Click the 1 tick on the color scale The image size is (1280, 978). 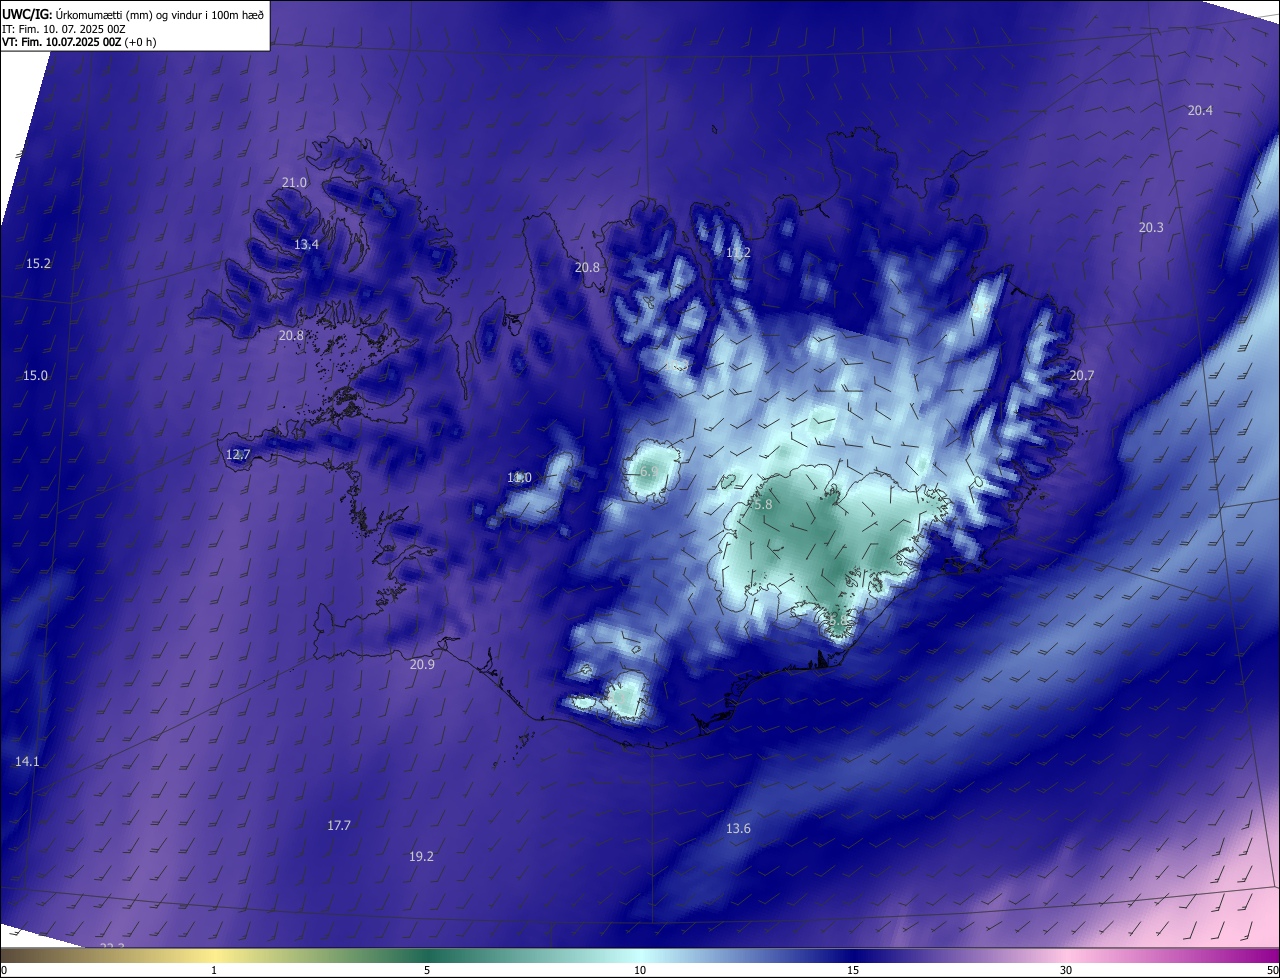point(214,971)
